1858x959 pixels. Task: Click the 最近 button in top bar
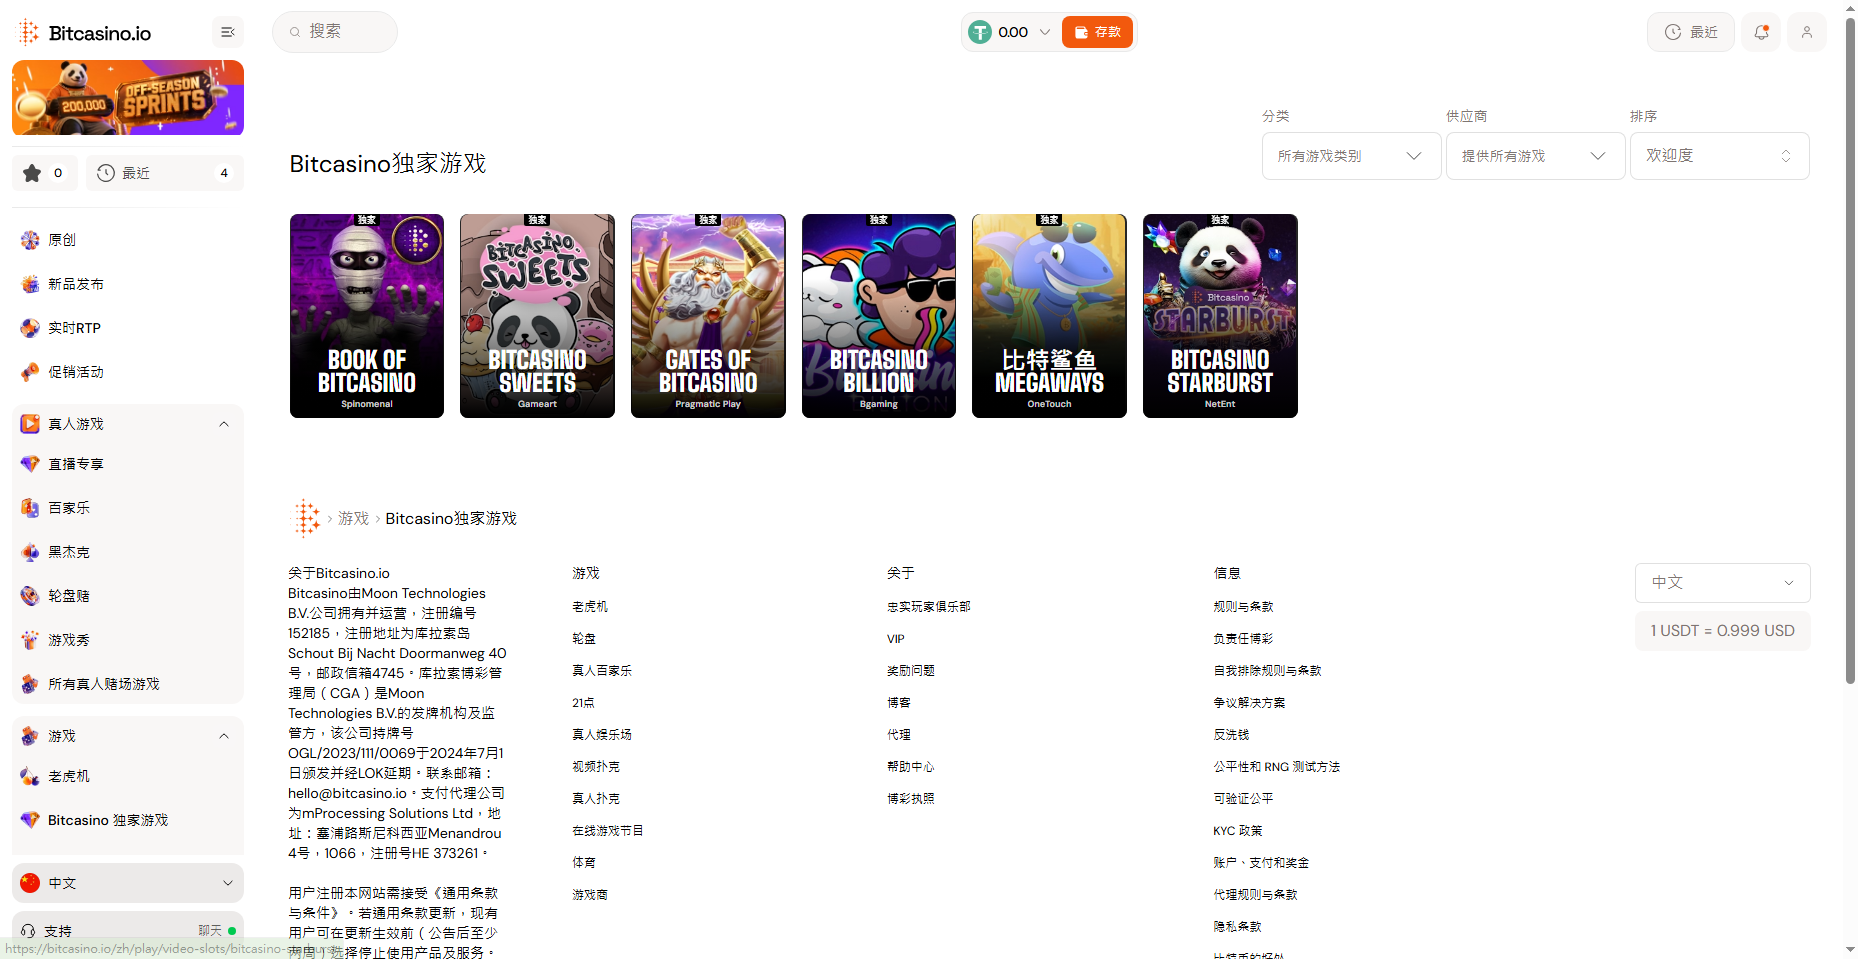pos(1691,32)
